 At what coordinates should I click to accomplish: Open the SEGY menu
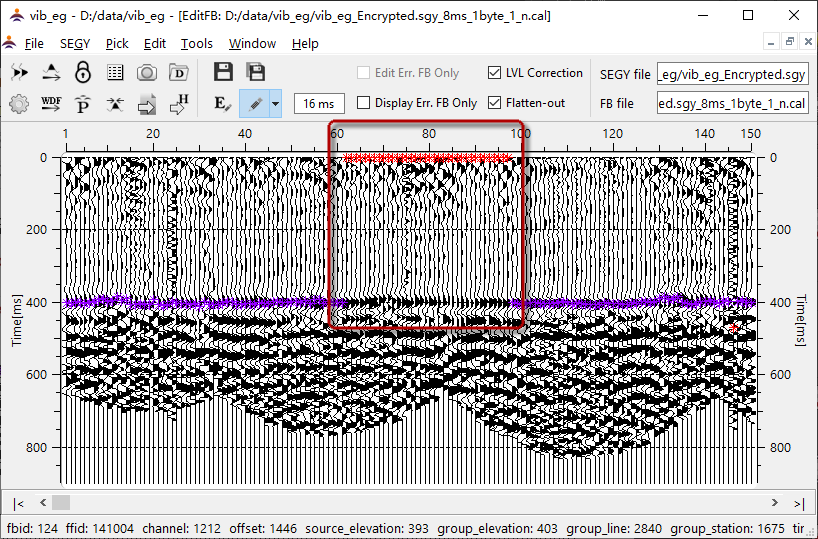75,44
